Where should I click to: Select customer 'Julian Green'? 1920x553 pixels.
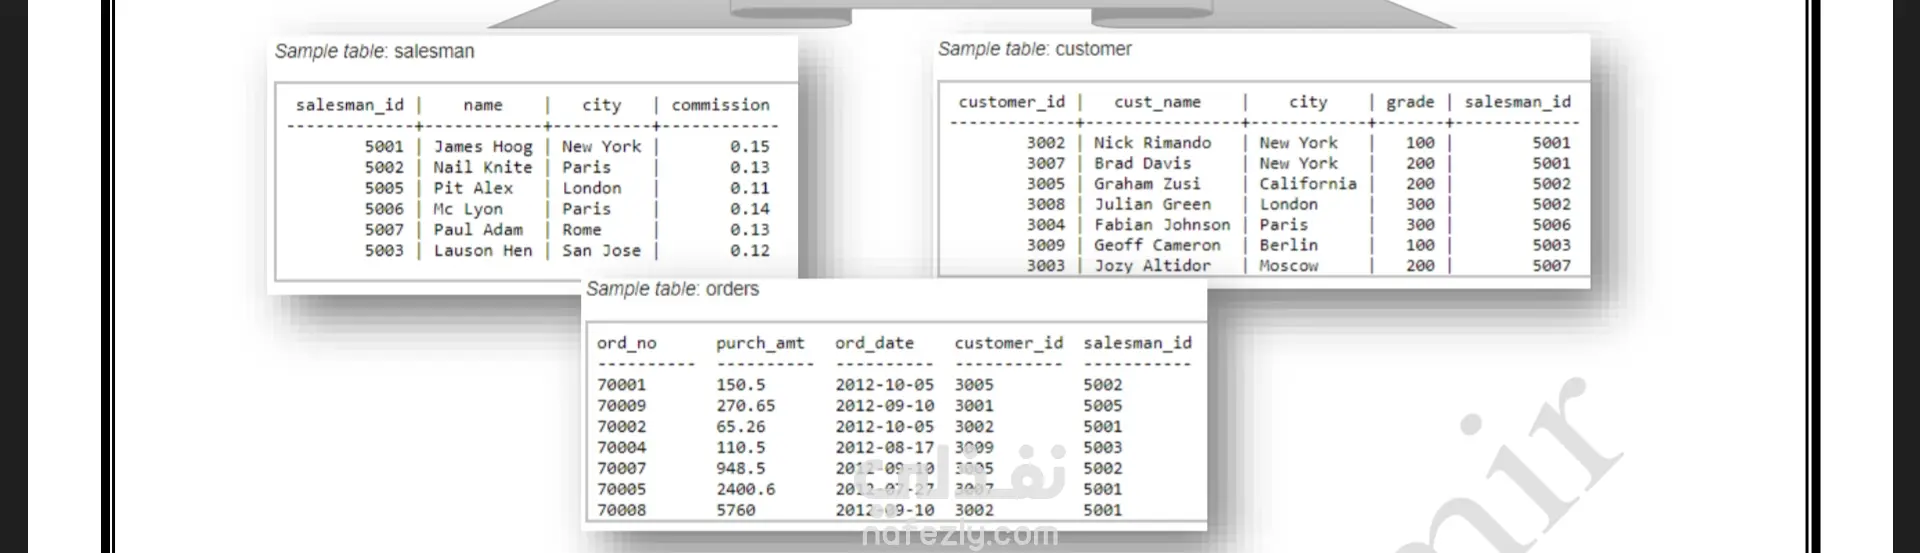click(1152, 204)
